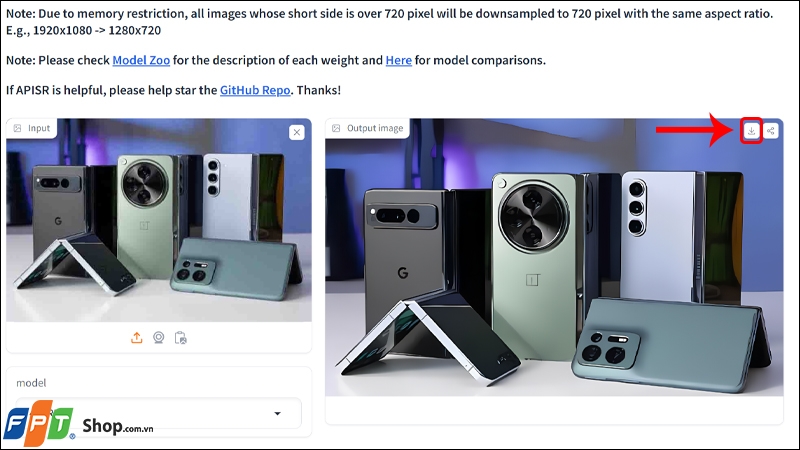800x450 pixels.
Task: Clear the input image with X
Action: click(296, 133)
